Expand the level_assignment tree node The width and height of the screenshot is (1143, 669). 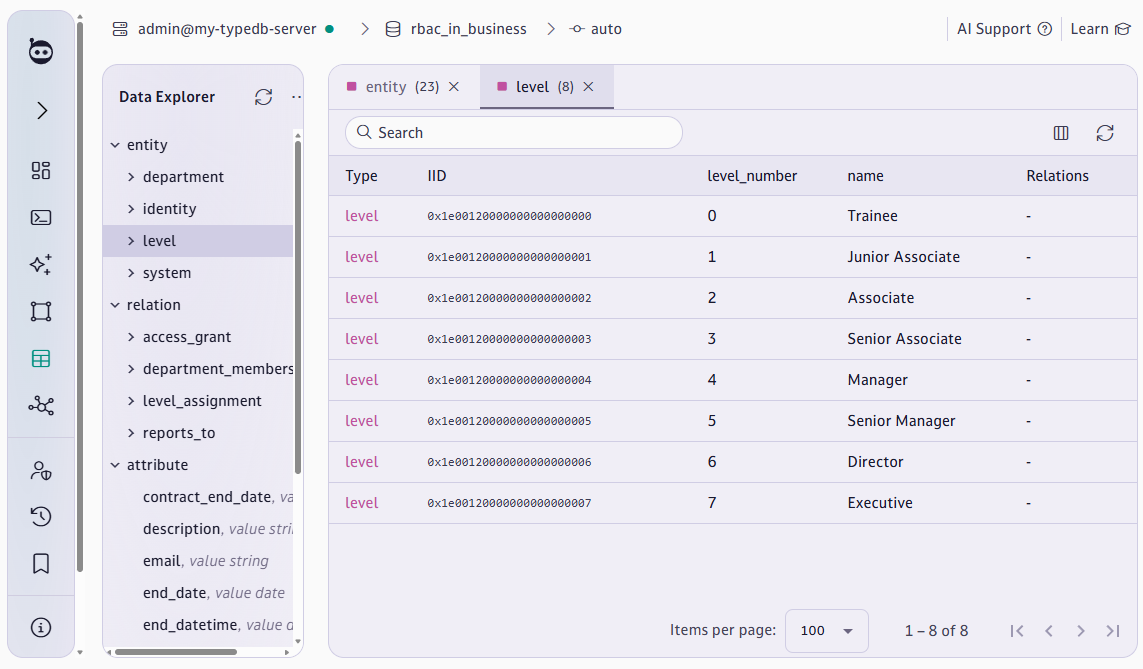click(x=131, y=402)
